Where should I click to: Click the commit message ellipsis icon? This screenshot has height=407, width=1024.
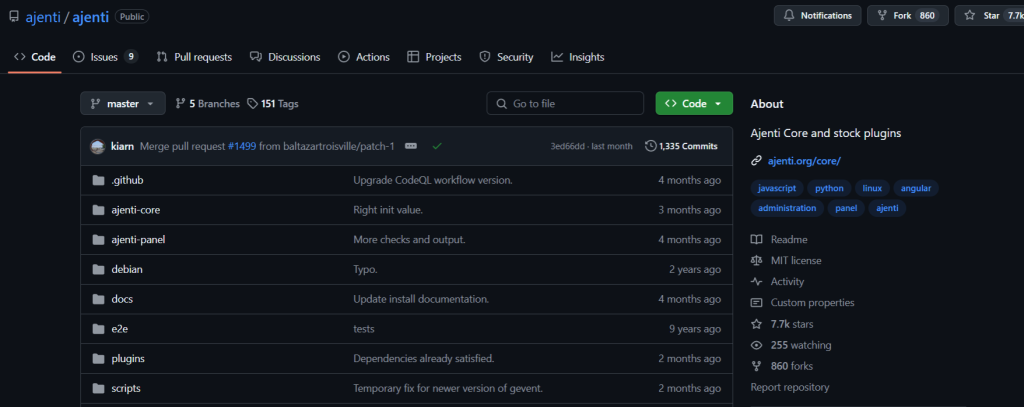[x=411, y=146]
